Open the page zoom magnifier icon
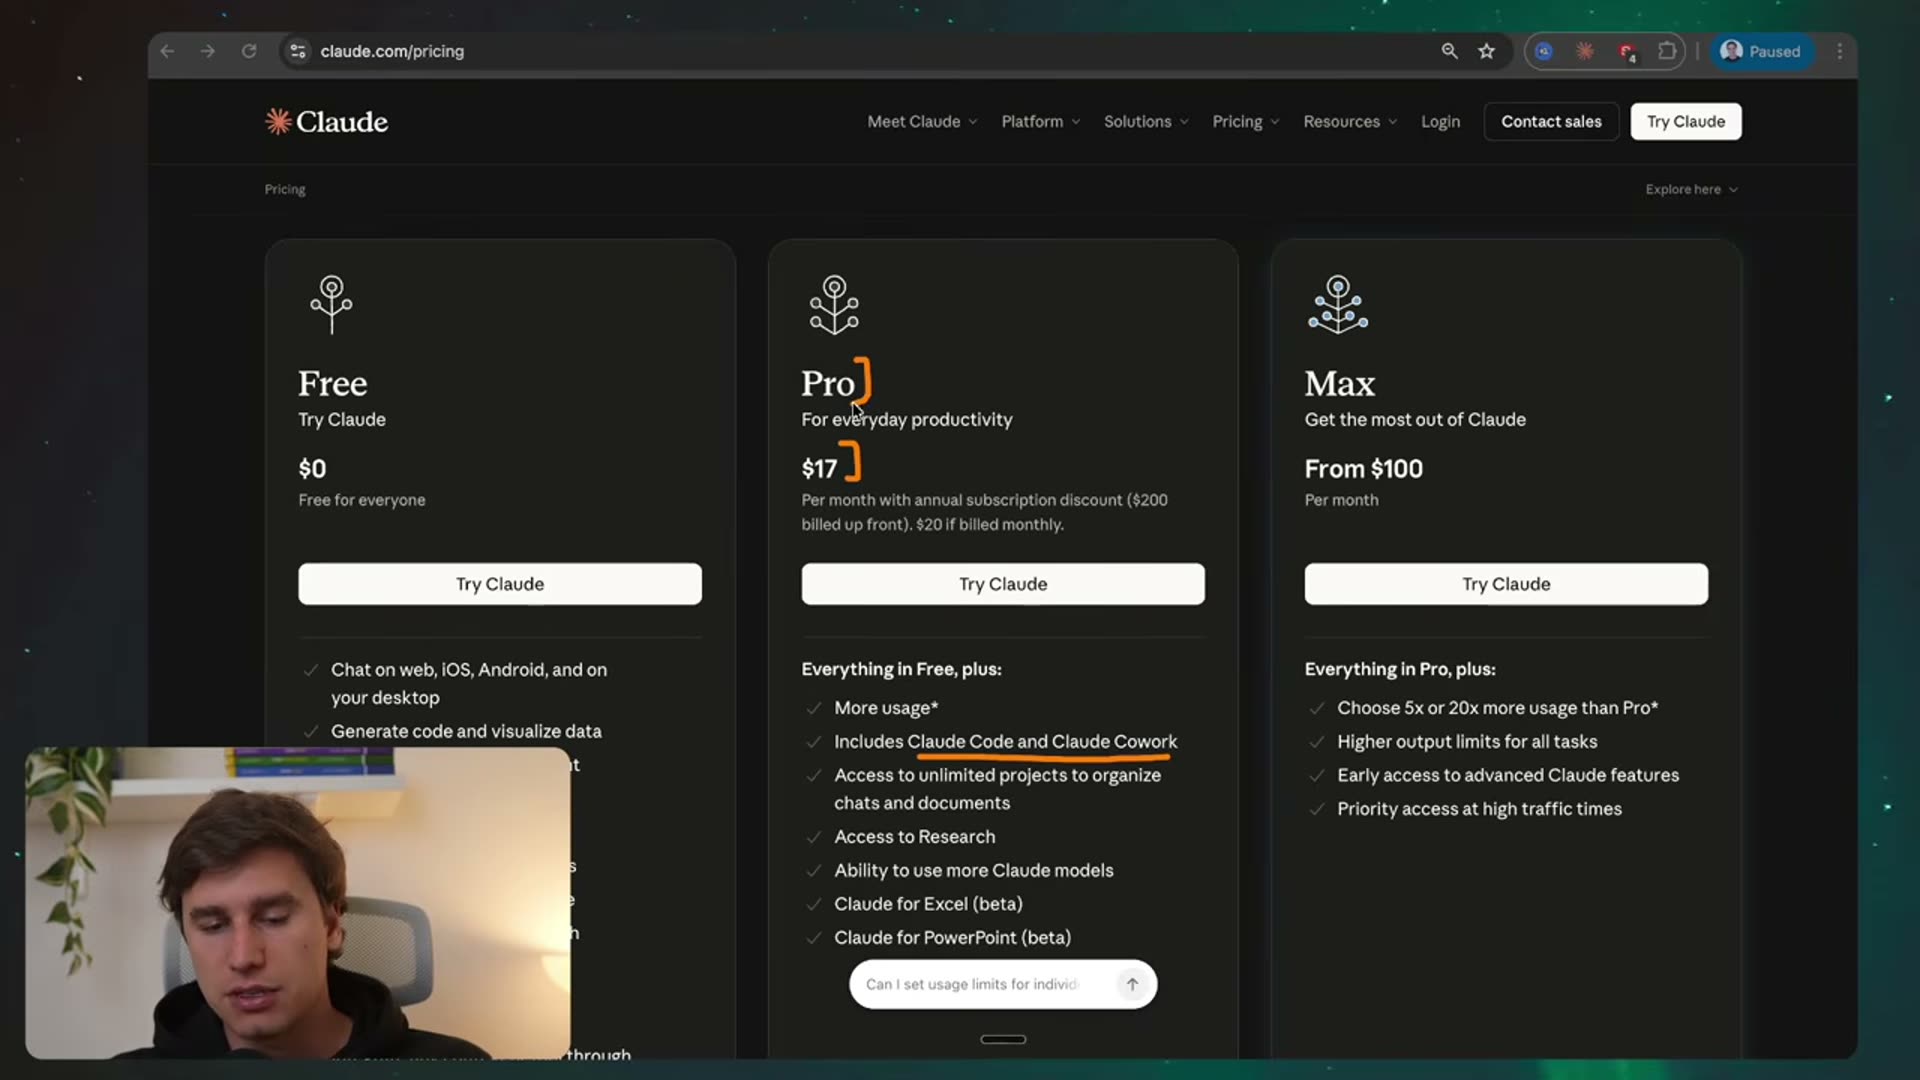The height and width of the screenshot is (1080, 1920). pyautogui.click(x=1449, y=51)
